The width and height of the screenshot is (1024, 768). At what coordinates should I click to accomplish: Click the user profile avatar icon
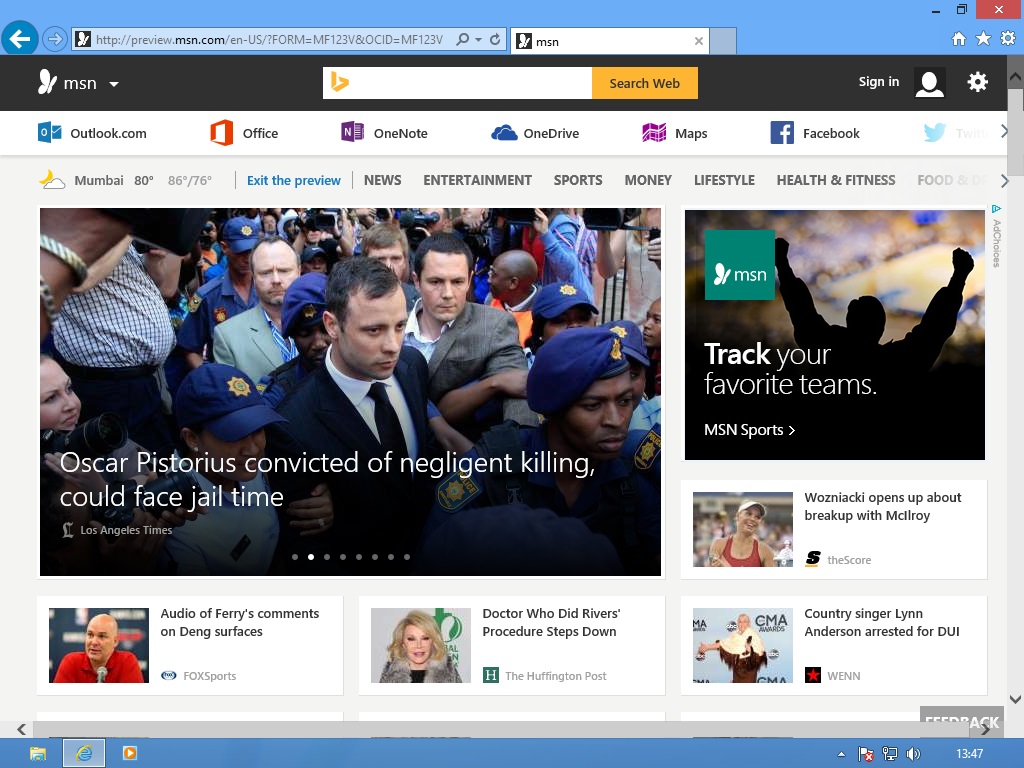[x=929, y=83]
